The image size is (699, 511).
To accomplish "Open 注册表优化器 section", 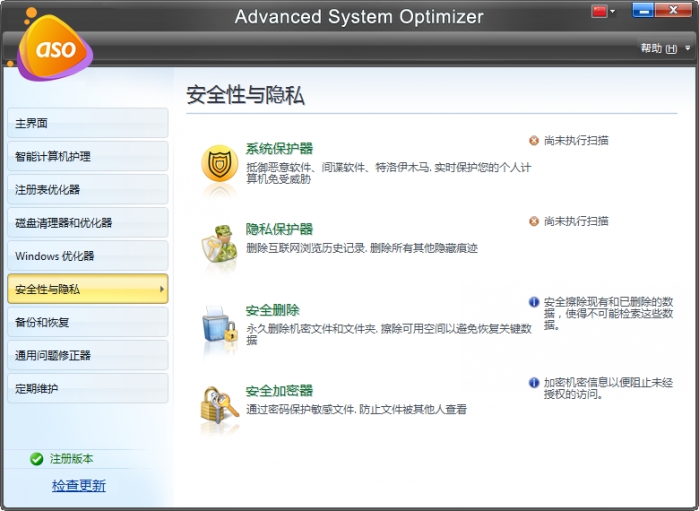I will [88, 190].
